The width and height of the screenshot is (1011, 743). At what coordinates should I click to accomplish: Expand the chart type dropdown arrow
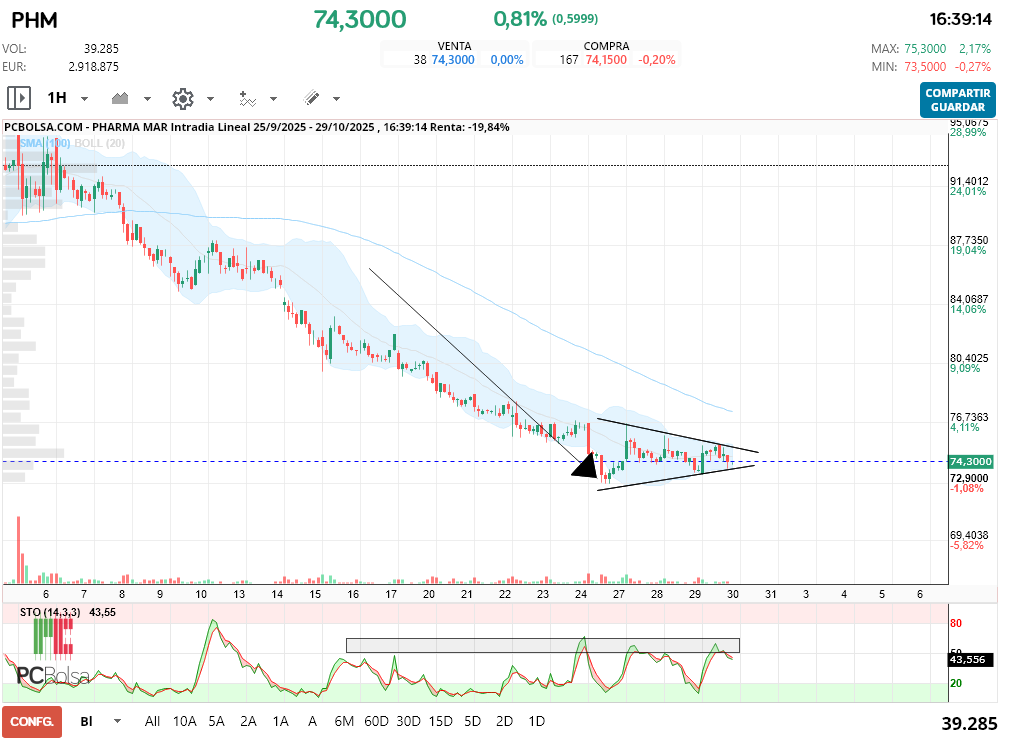[x=147, y=99]
